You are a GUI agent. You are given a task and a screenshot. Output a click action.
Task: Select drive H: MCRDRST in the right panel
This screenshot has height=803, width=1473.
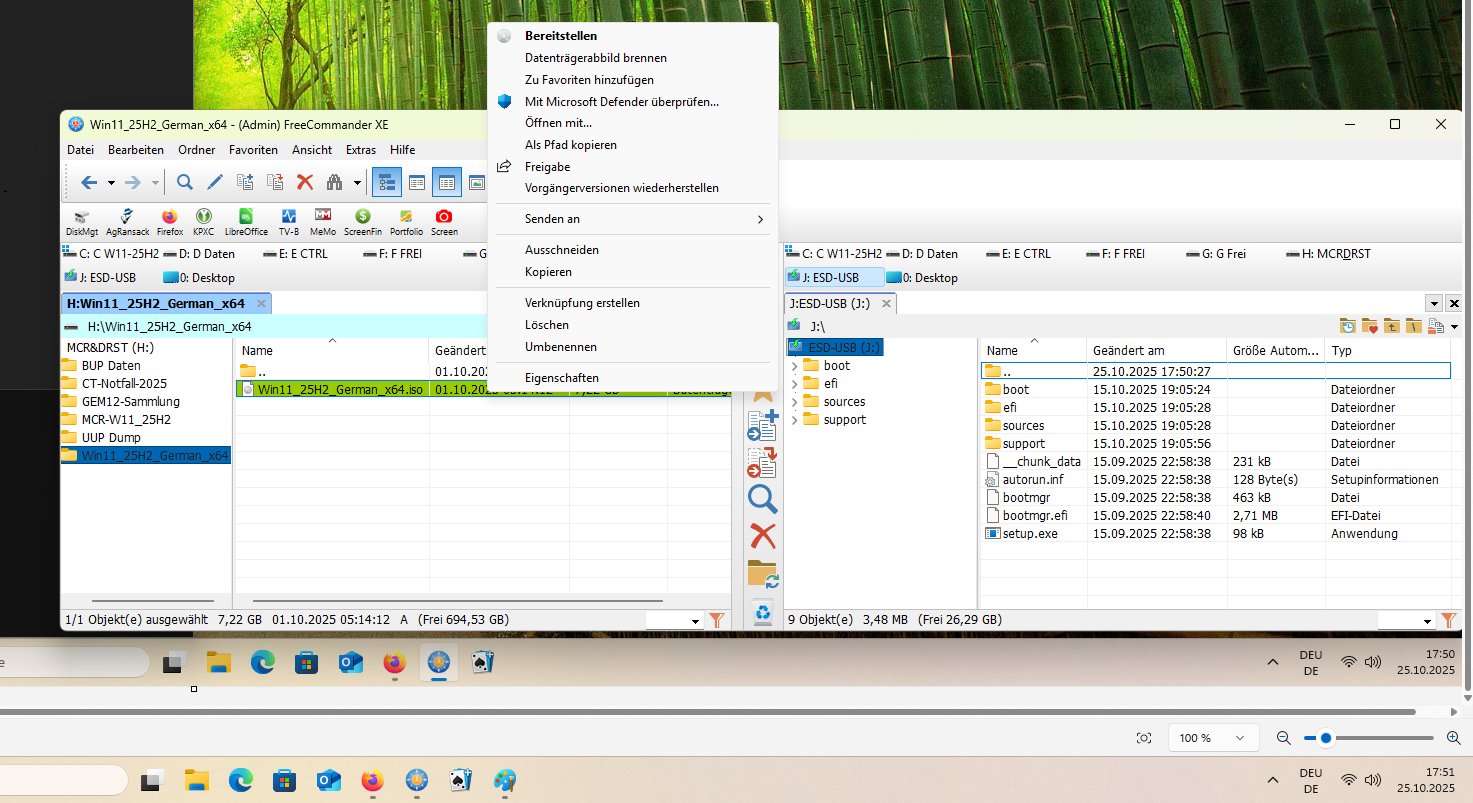(1329, 254)
